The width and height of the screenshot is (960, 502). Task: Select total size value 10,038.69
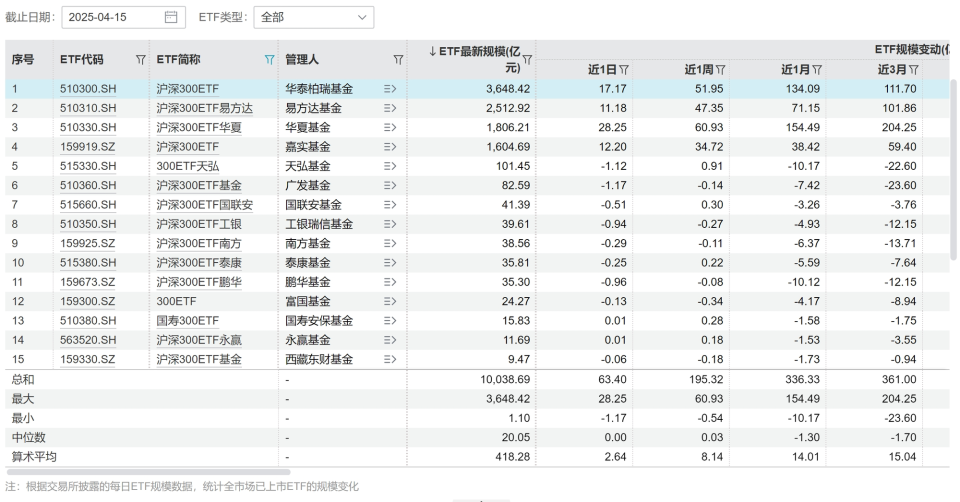505,380
